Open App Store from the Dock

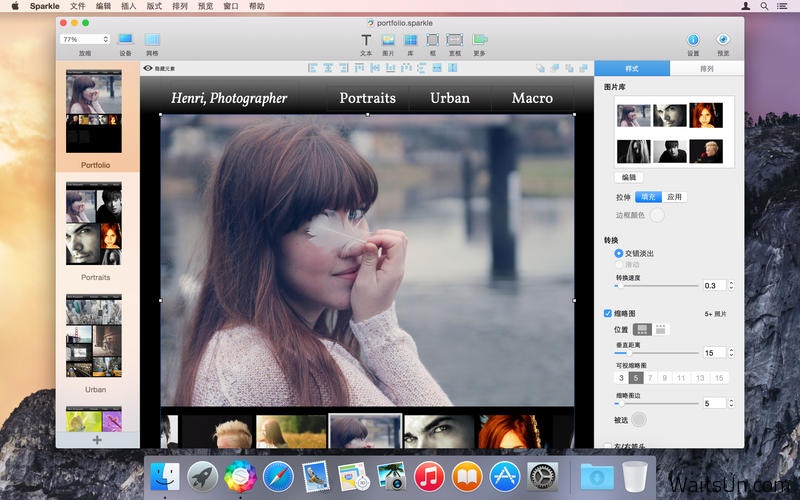pyautogui.click(x=505, y=477)
